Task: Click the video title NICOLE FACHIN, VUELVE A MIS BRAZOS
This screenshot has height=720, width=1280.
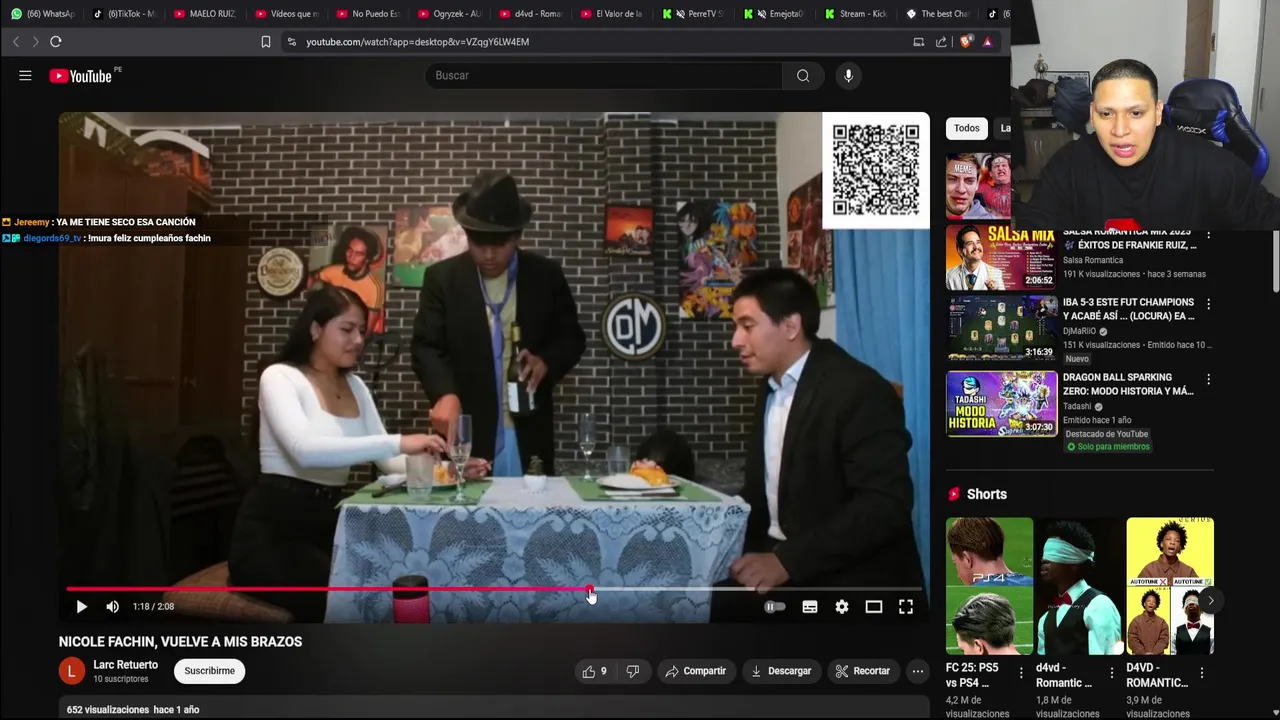Action: click(180, 642)
